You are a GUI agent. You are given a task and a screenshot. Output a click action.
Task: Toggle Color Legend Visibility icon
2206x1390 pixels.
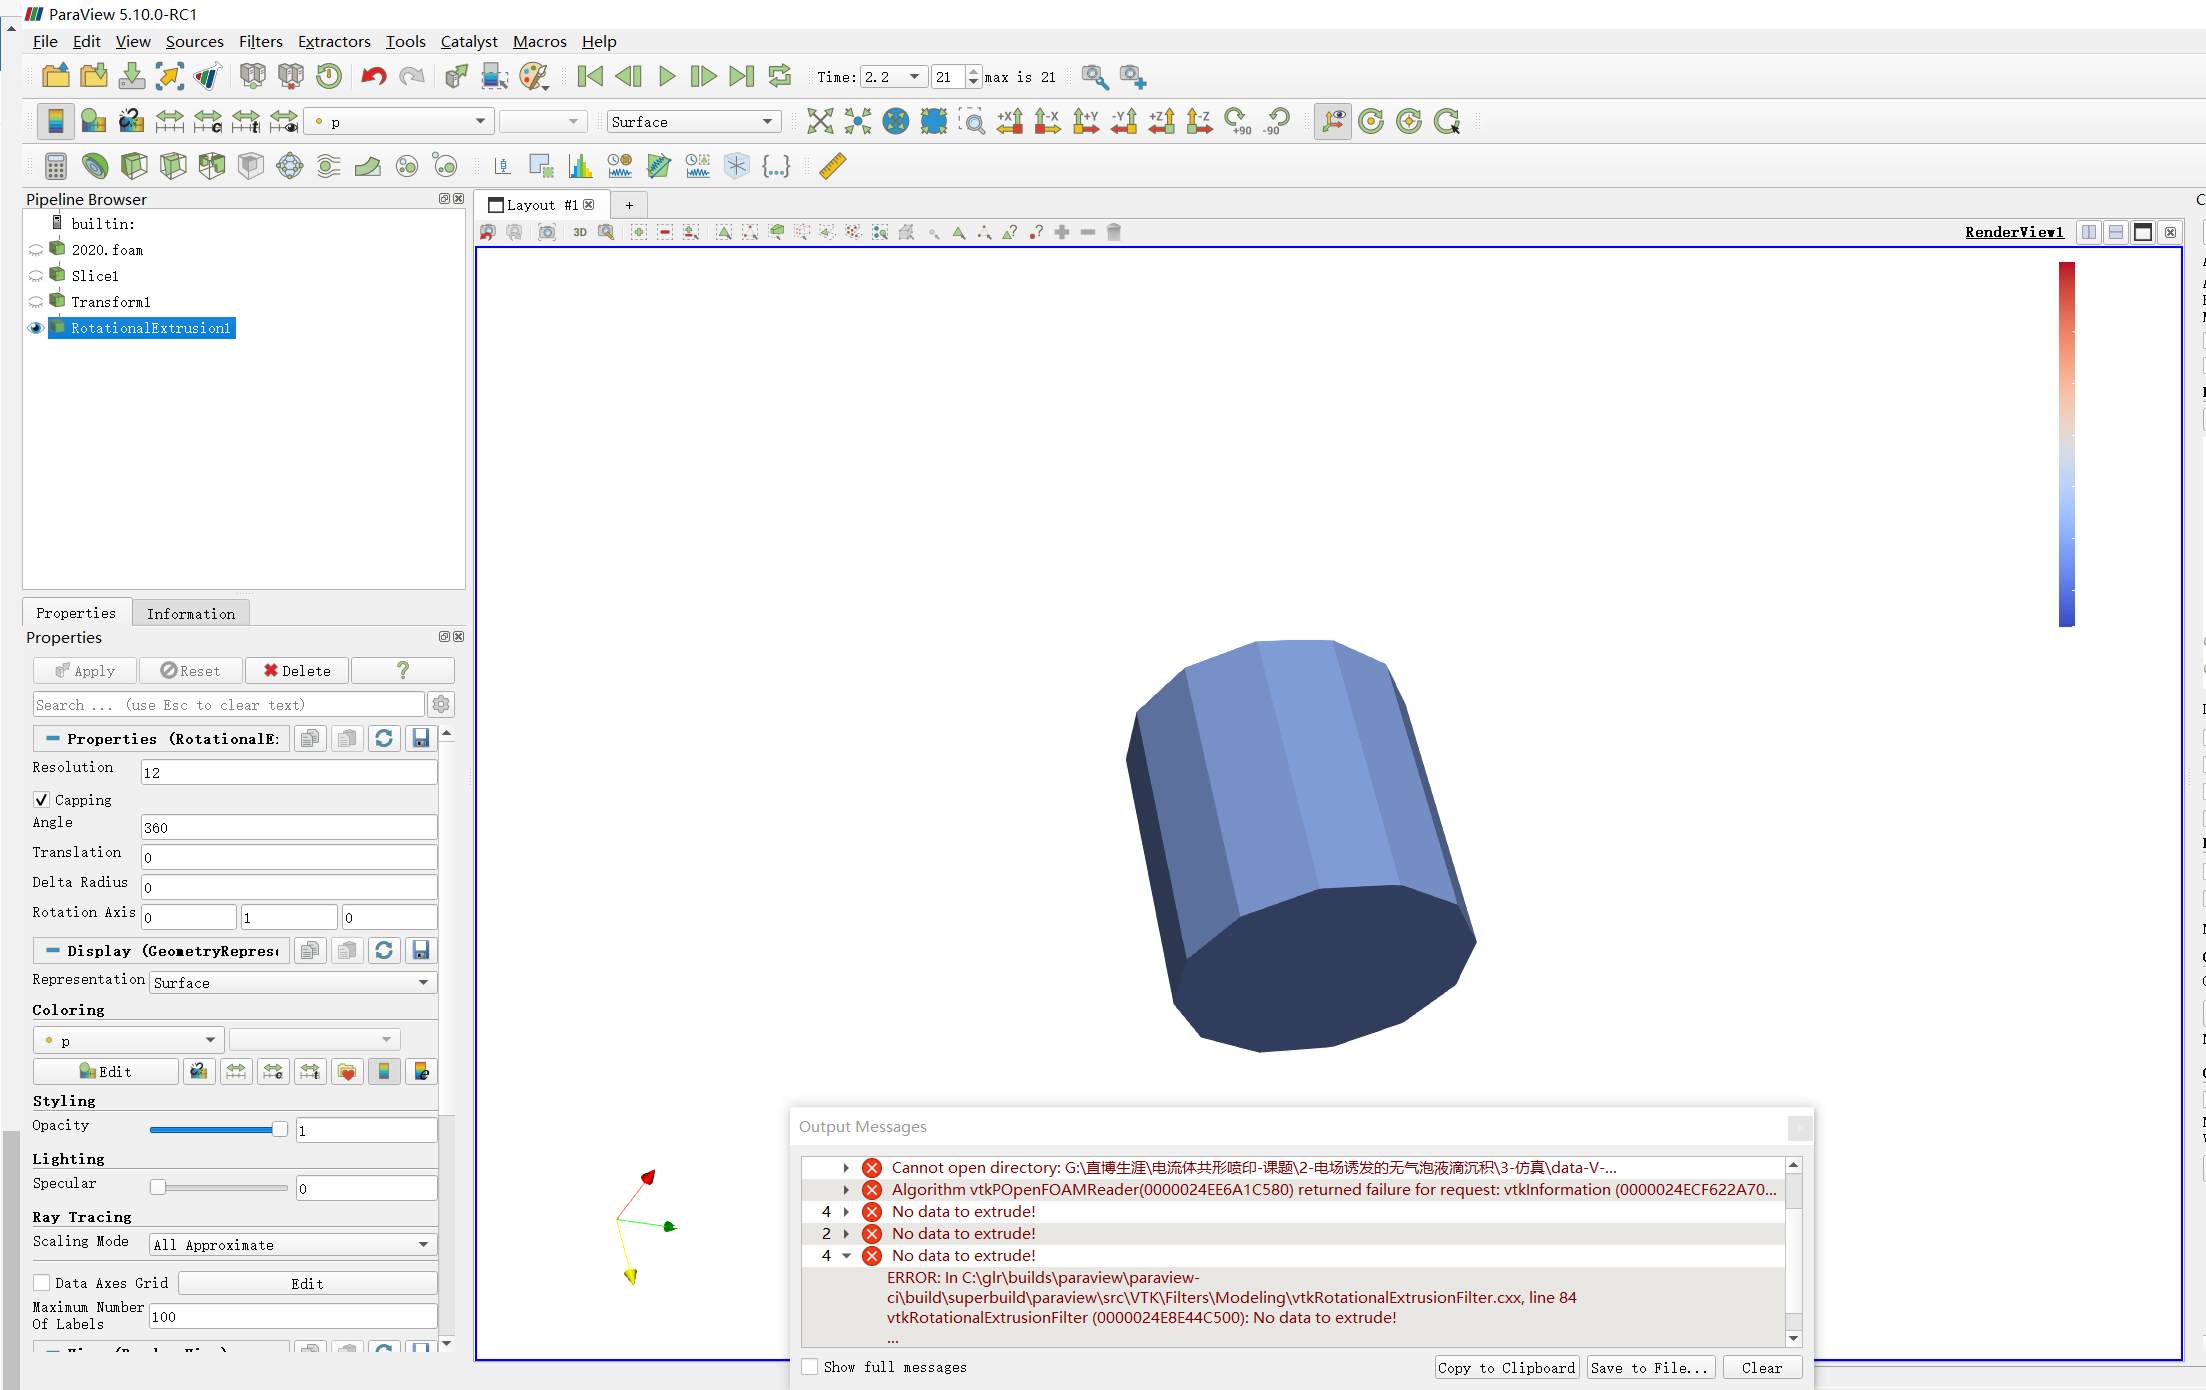click(56, 122)
